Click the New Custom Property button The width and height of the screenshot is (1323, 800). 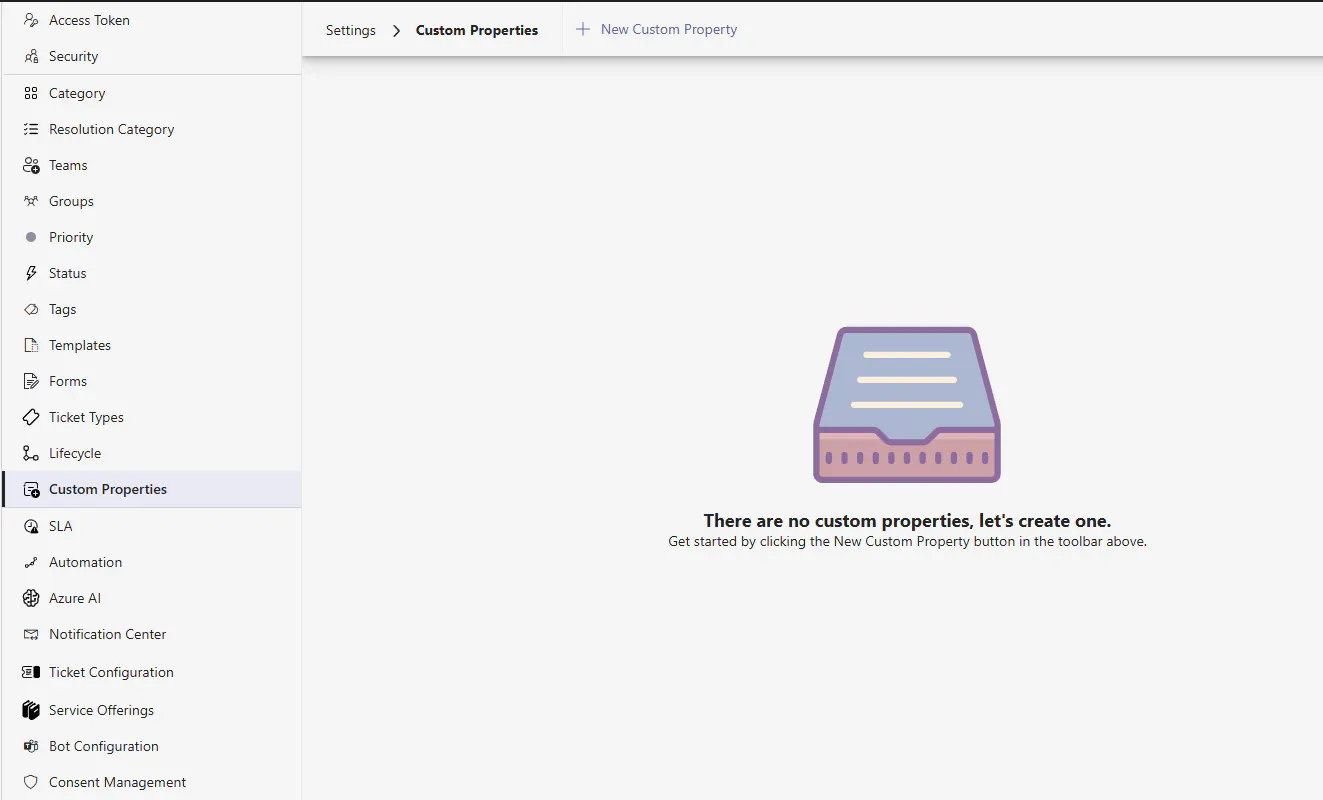656,30
